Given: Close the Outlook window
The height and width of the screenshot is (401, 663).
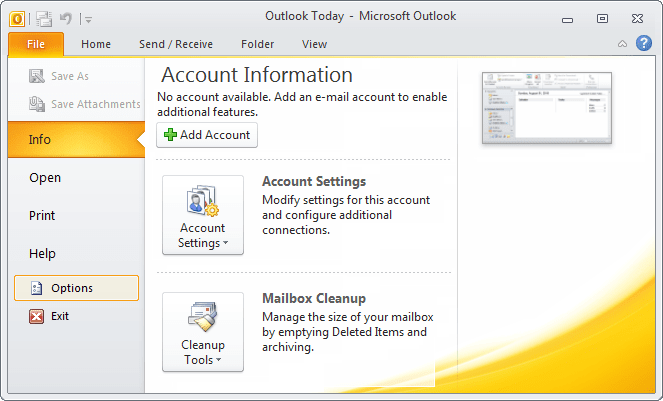Looking at the screenshot, I should tap(638, 19).
